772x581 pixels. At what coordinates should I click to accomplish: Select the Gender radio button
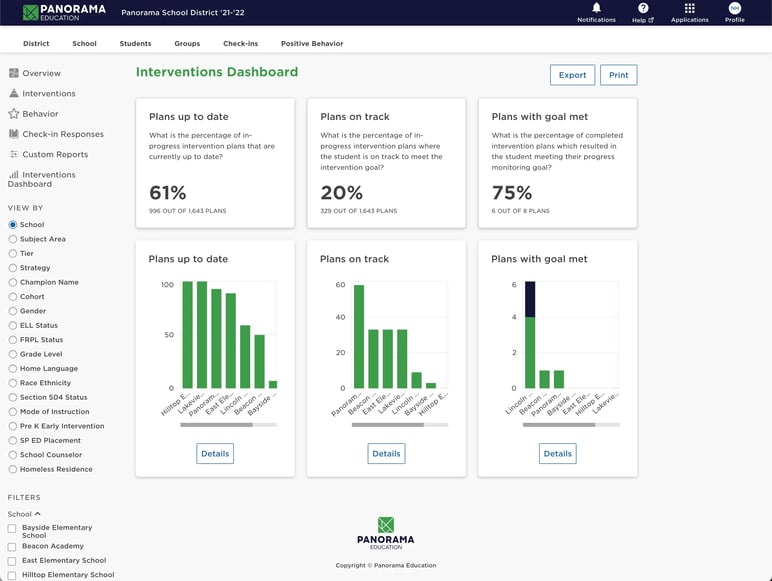tap(13, 311)
